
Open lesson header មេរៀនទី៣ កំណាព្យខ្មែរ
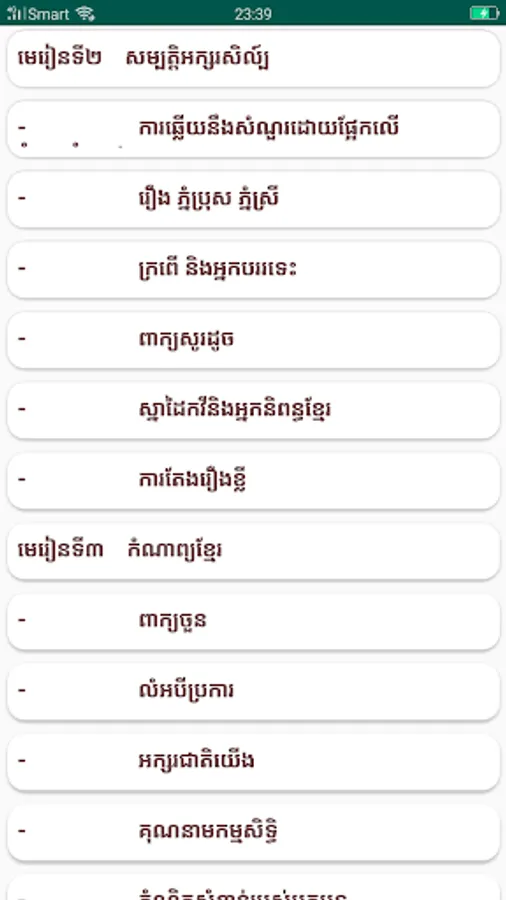[x=253, y=551]
